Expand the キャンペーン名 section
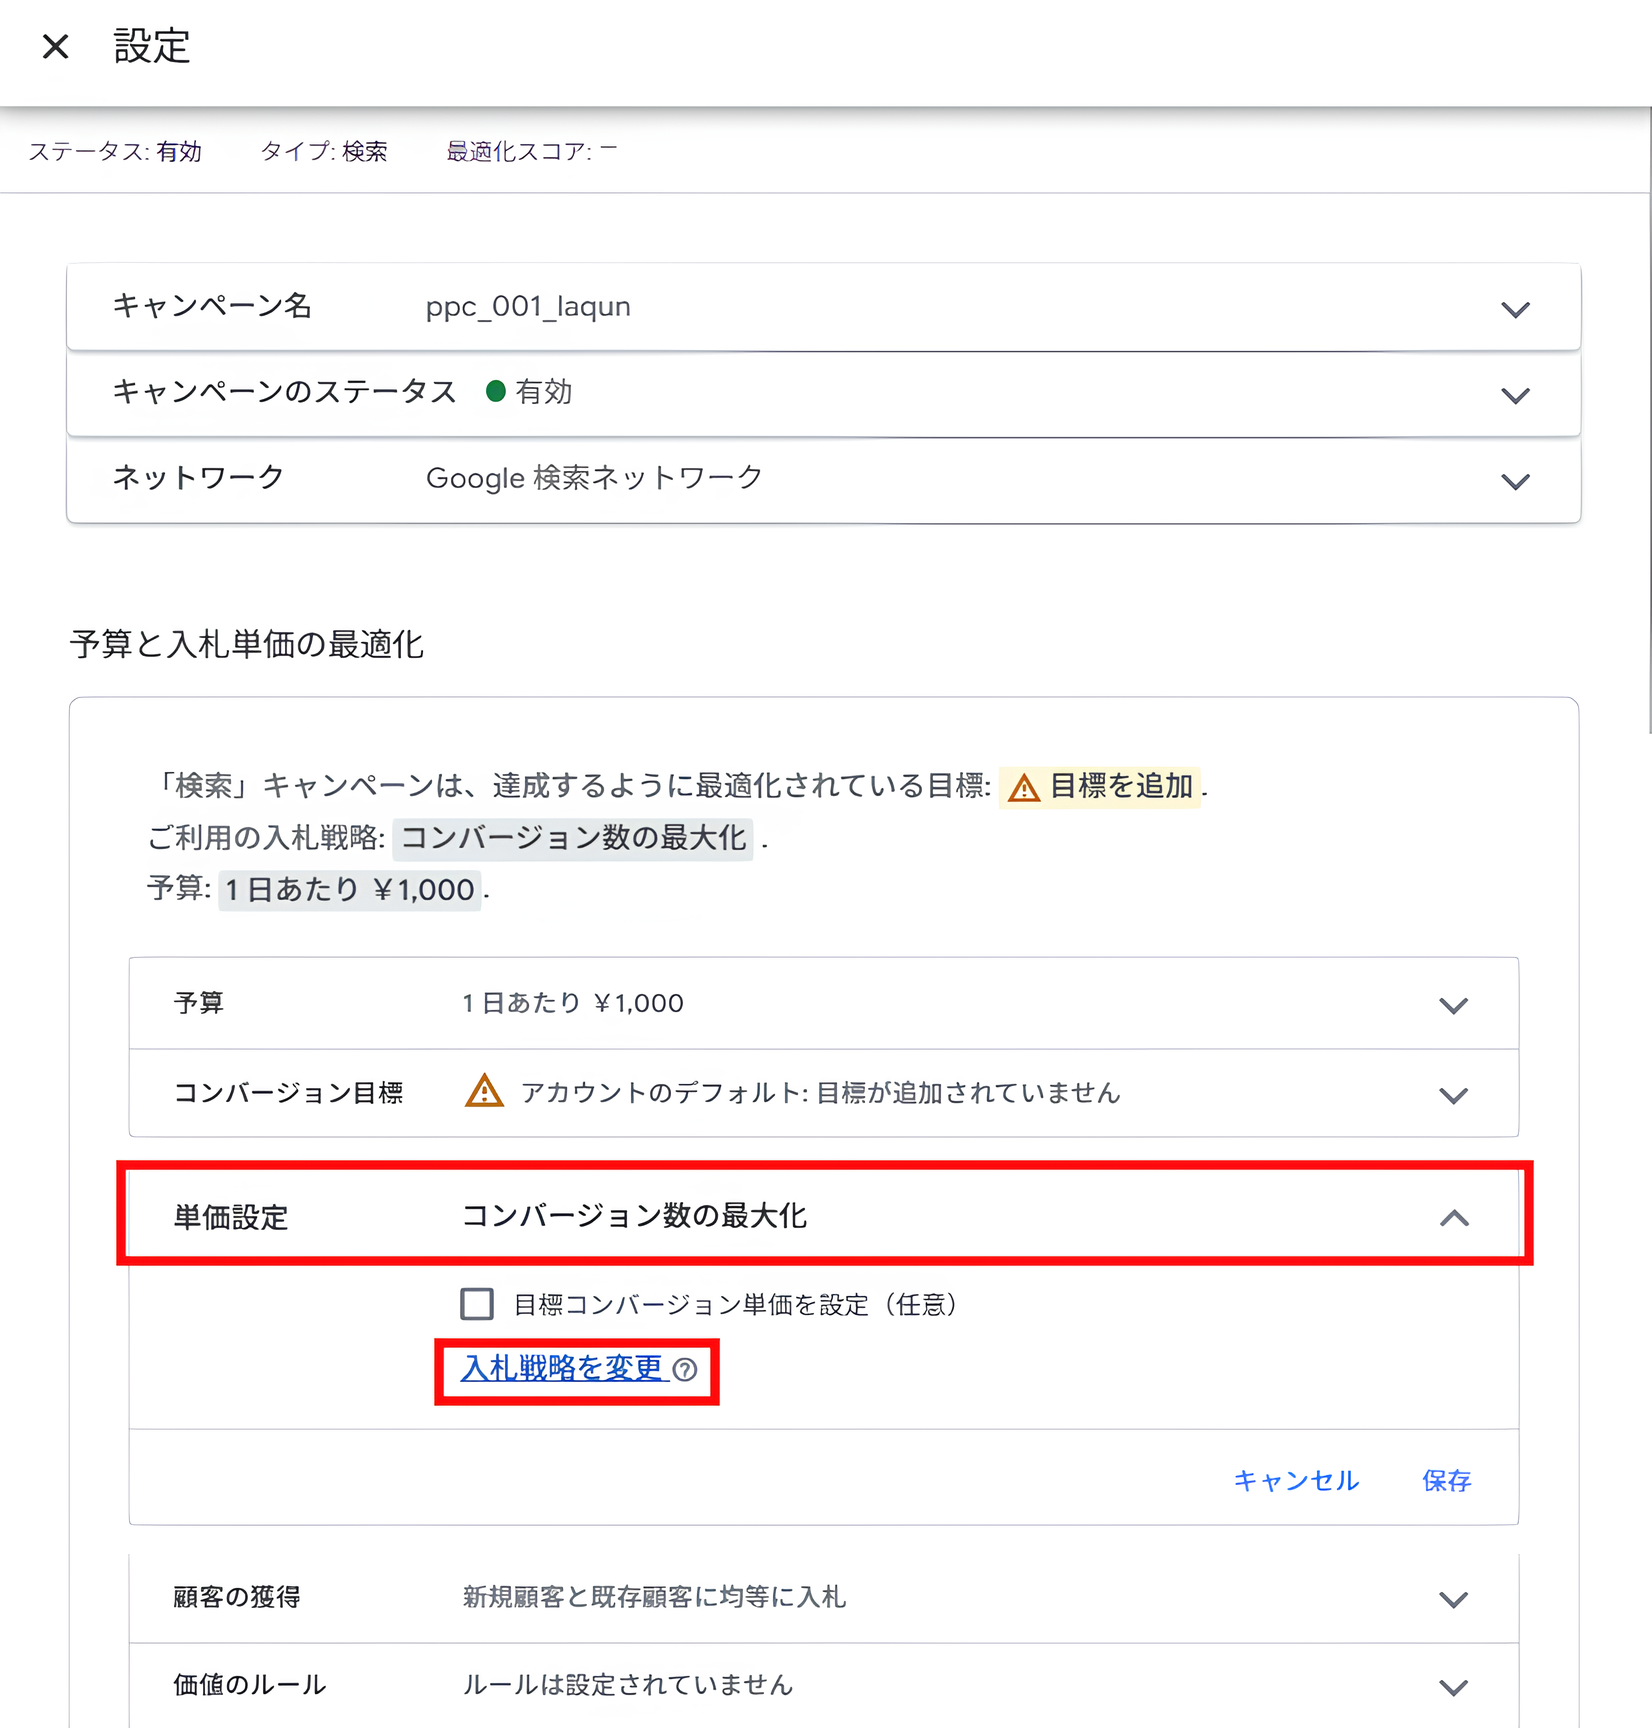This screenshot has height=1728, width=1652. tap(1515, 308)
